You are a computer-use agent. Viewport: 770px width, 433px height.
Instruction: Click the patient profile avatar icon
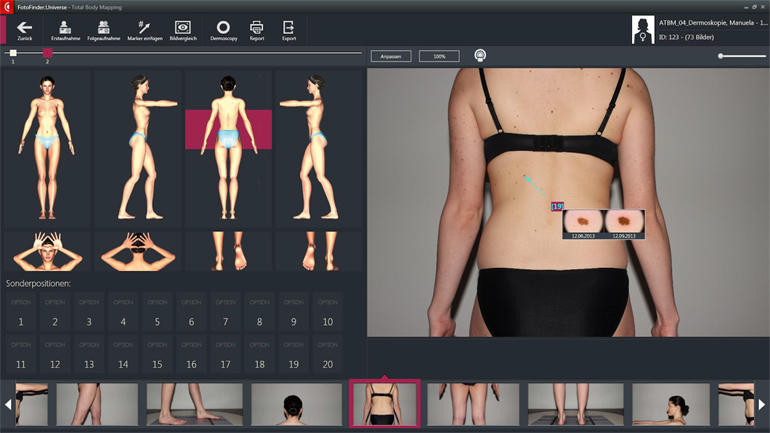644,30
